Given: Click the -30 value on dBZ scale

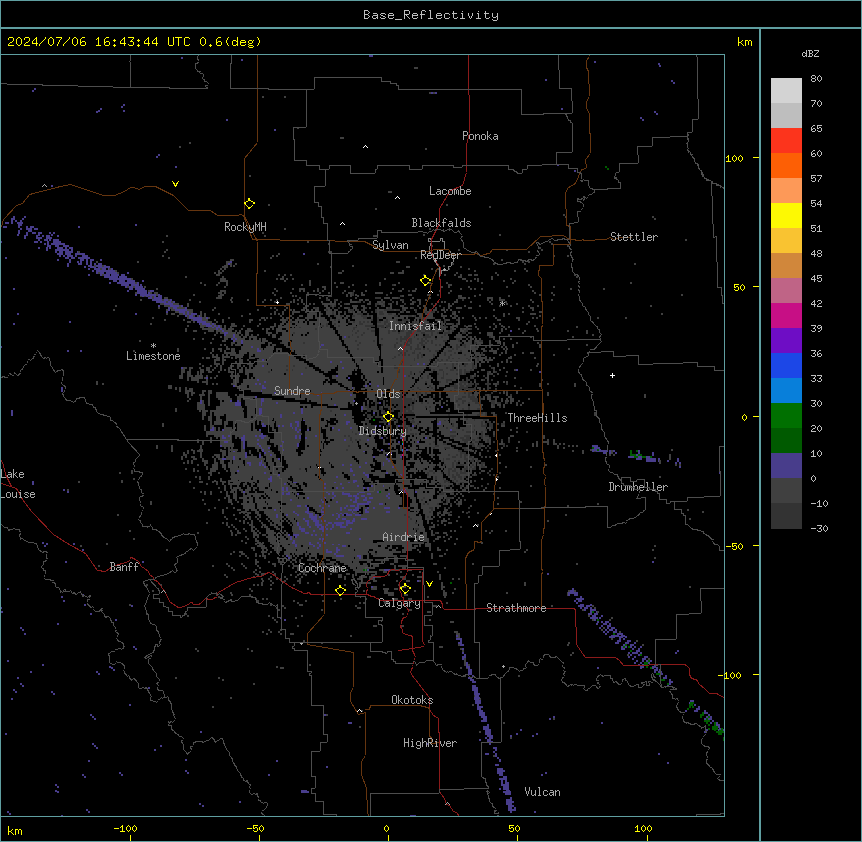Looking at the screenshot, I should coord(819,528).
